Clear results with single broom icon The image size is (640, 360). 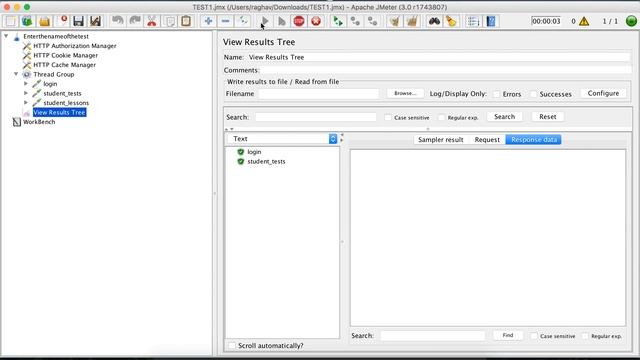[x=394, y=21]
